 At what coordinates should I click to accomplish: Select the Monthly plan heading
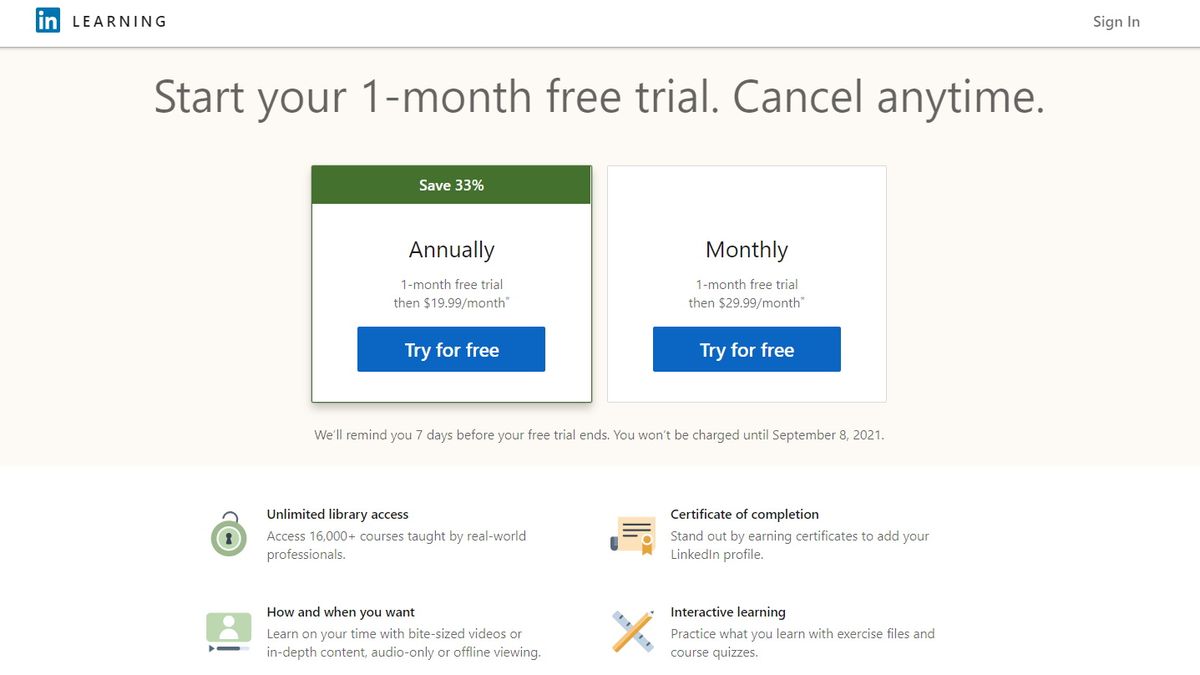pos(747,249)
